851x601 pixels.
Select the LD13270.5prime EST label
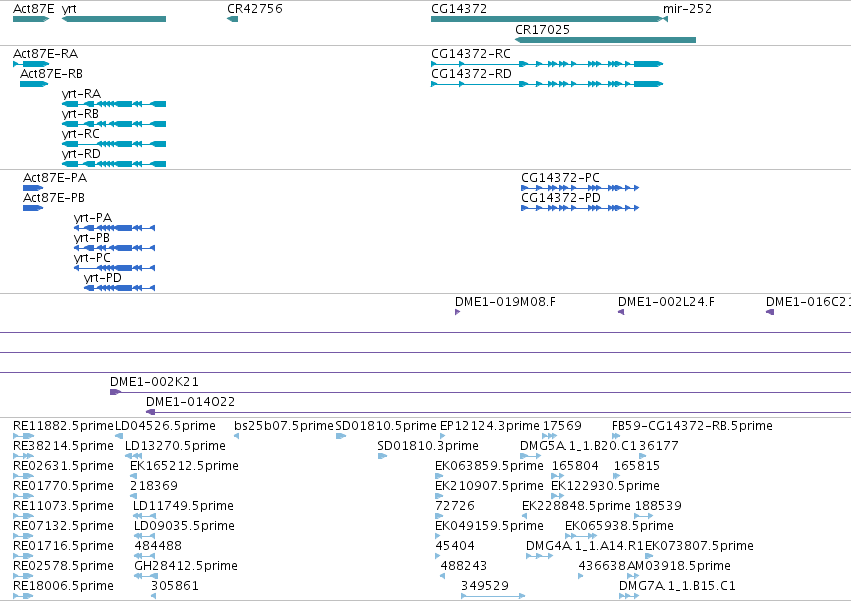(x=175, y=446)
